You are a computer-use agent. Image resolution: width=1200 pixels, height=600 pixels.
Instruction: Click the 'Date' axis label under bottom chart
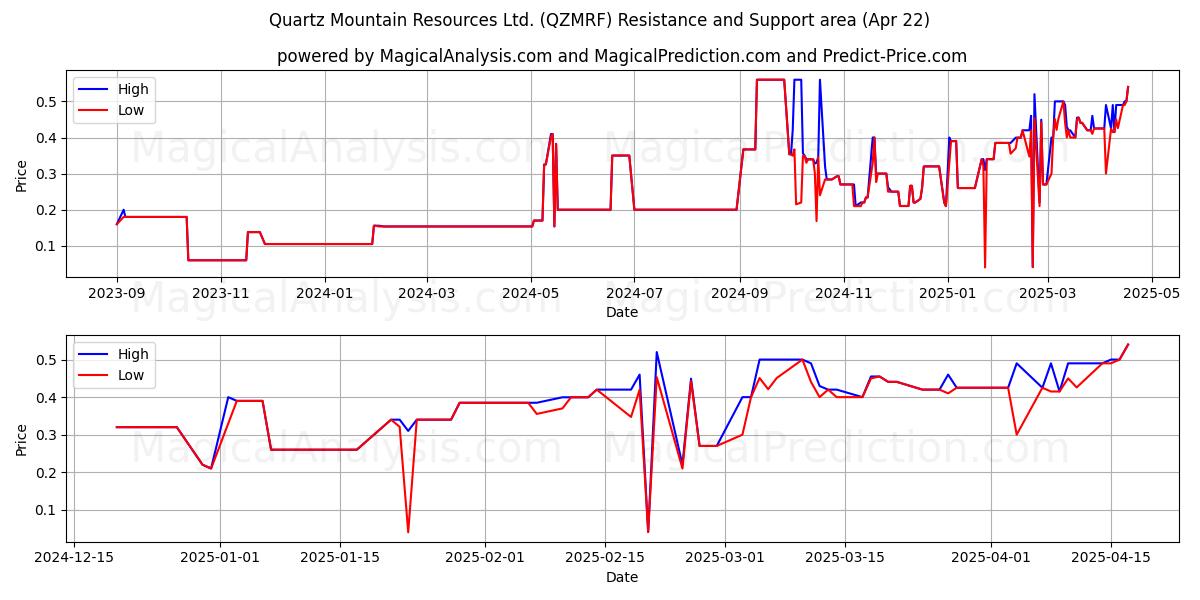tap(622, 577)
